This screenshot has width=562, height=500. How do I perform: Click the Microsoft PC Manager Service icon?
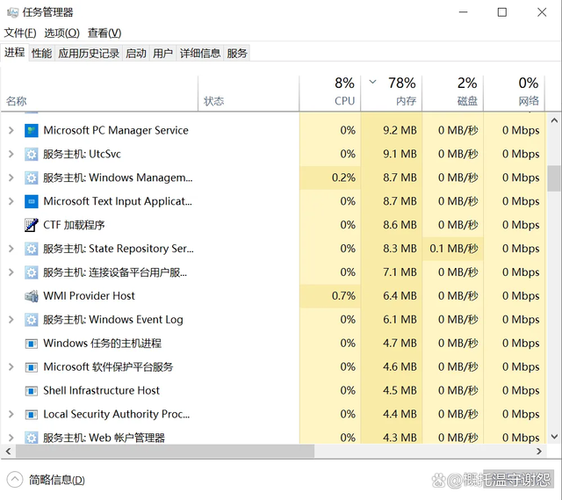coord(31,130)
